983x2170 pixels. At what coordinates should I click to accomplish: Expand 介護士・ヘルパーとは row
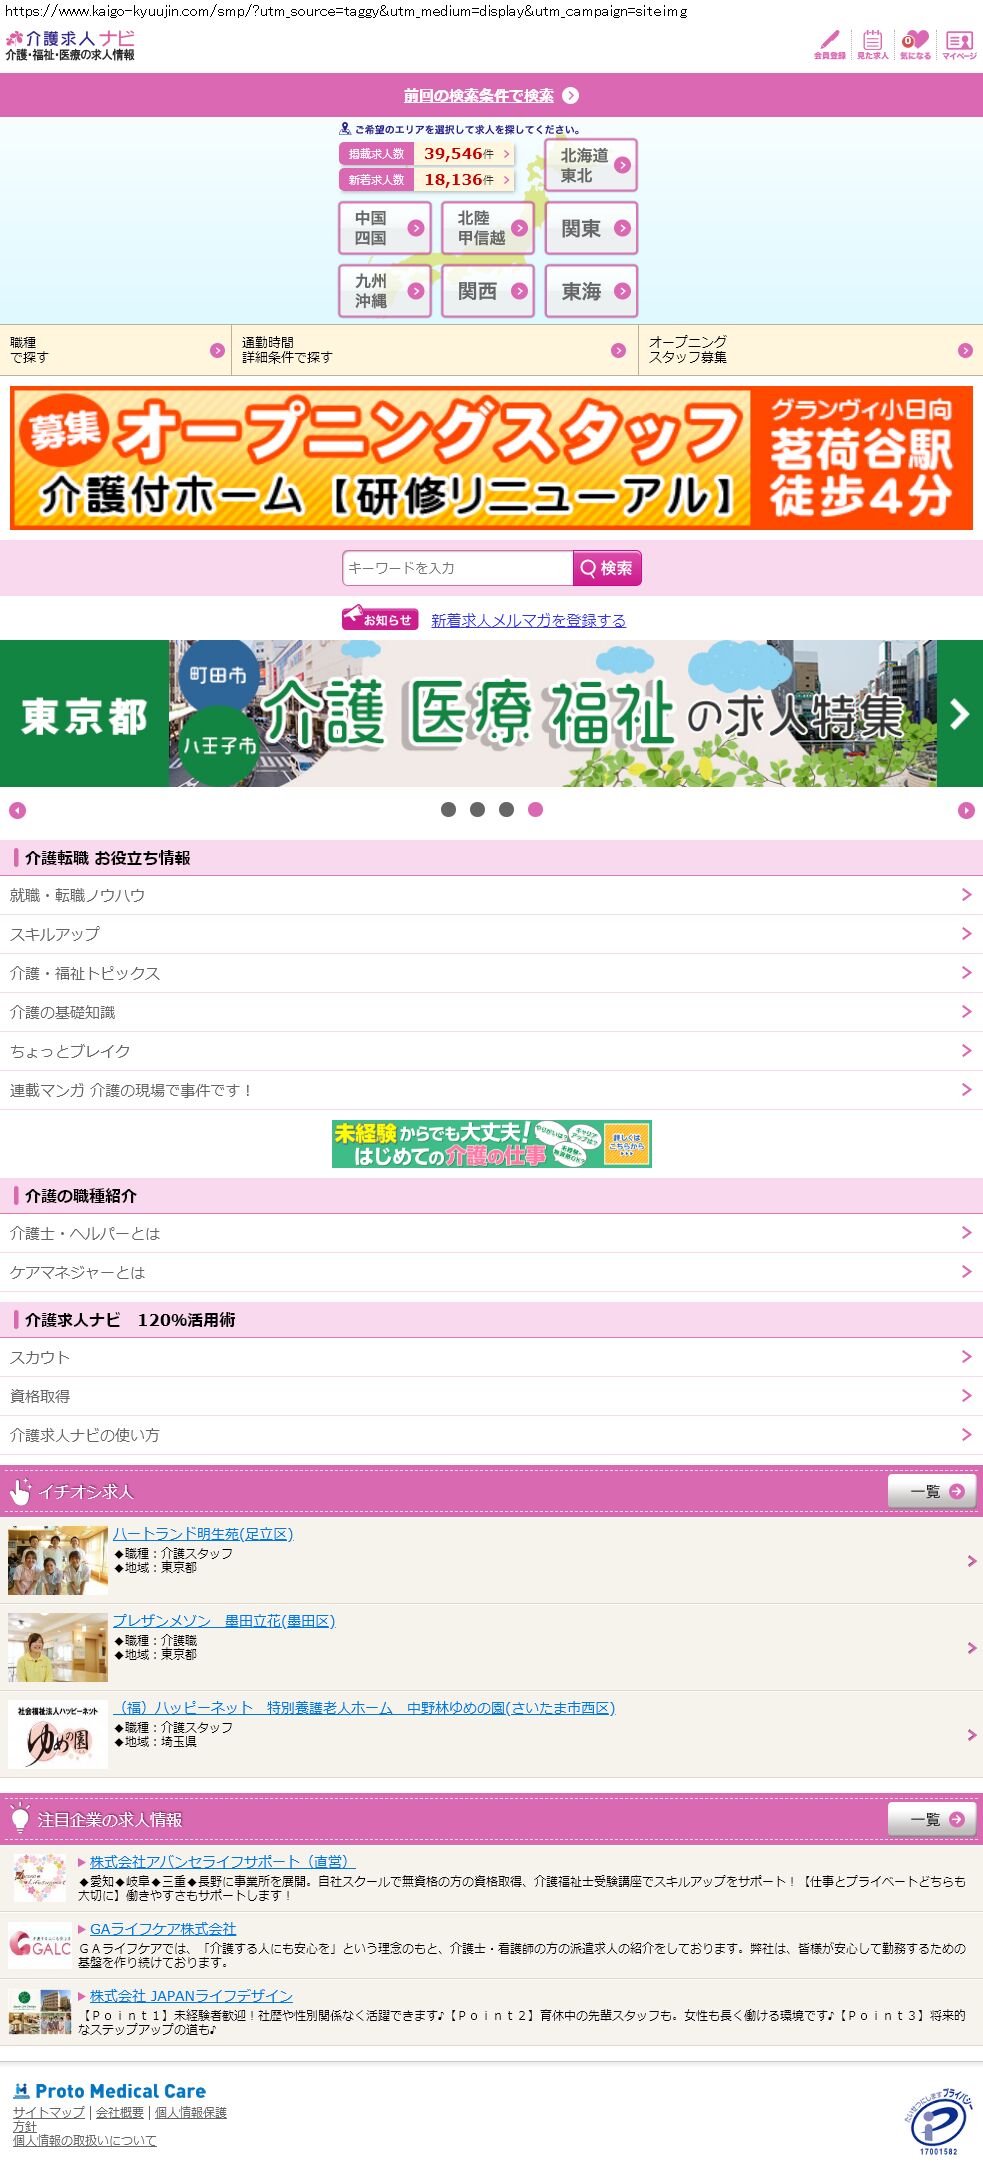point(491,1233)
